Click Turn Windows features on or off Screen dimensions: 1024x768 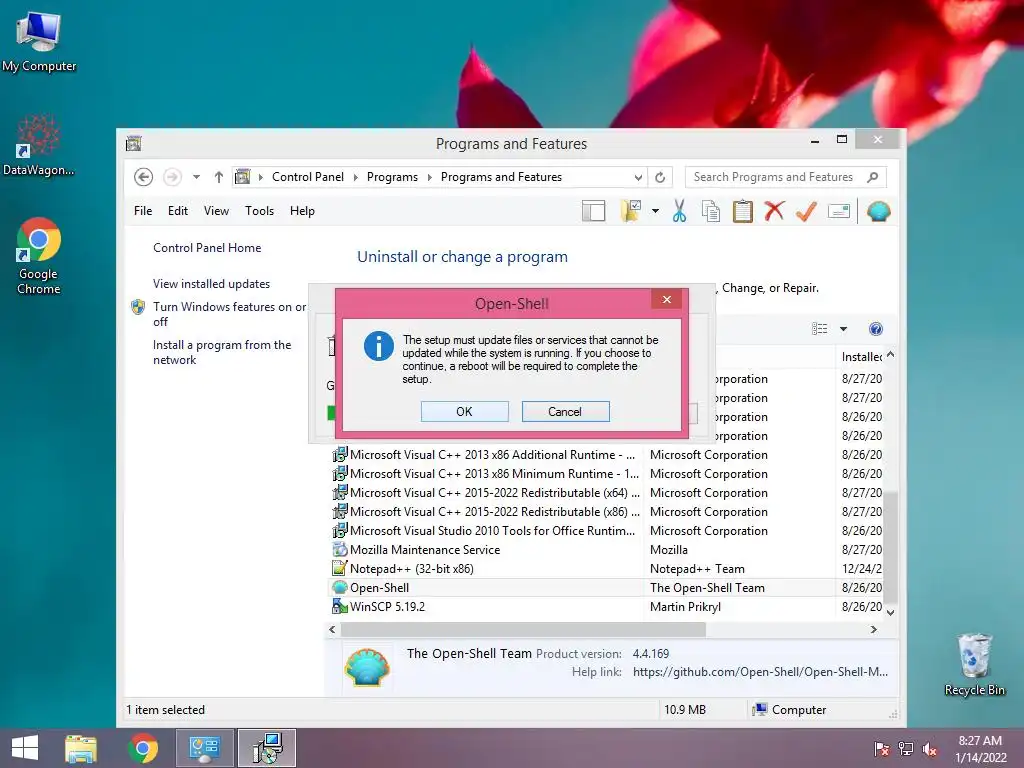(x=229, y=314)
